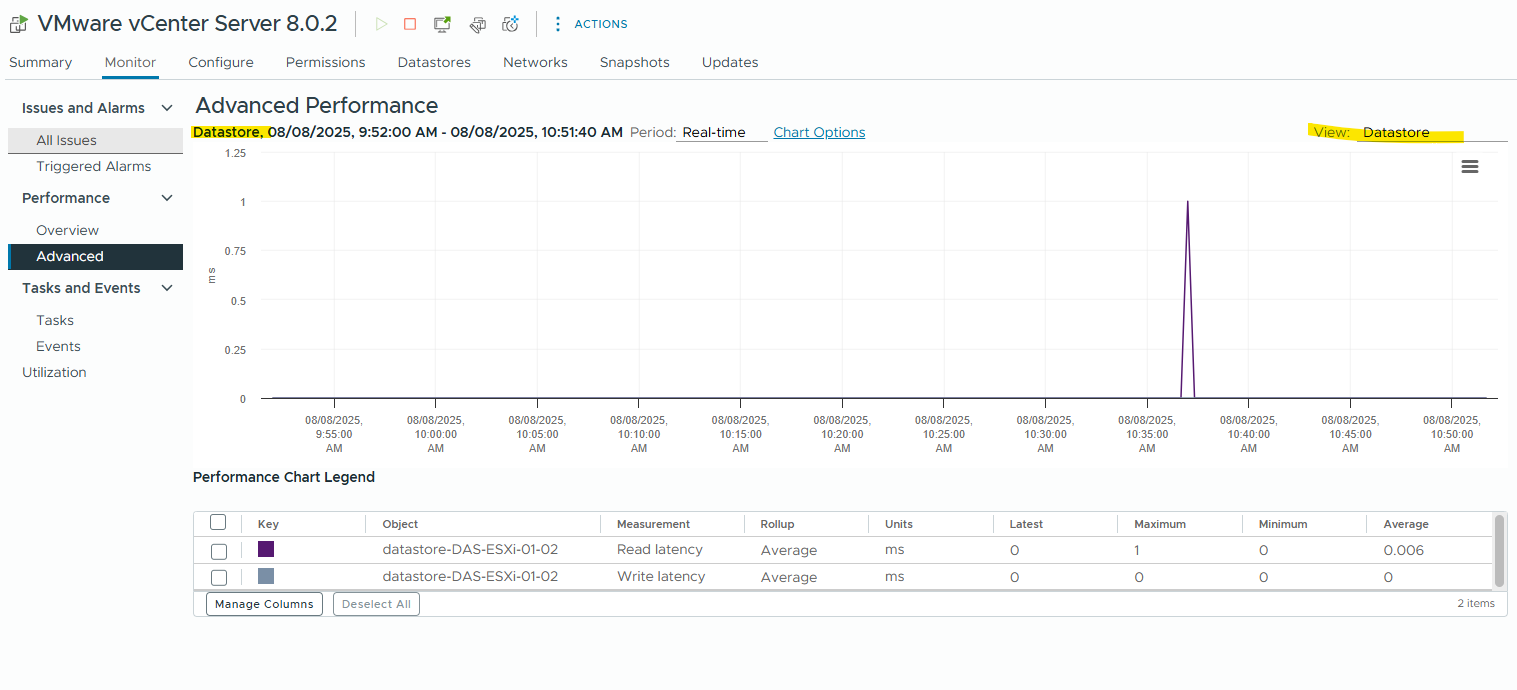Check the Write latency row checkbox
The width and height of the screenshot is (1517, 690).
point(219,577)
